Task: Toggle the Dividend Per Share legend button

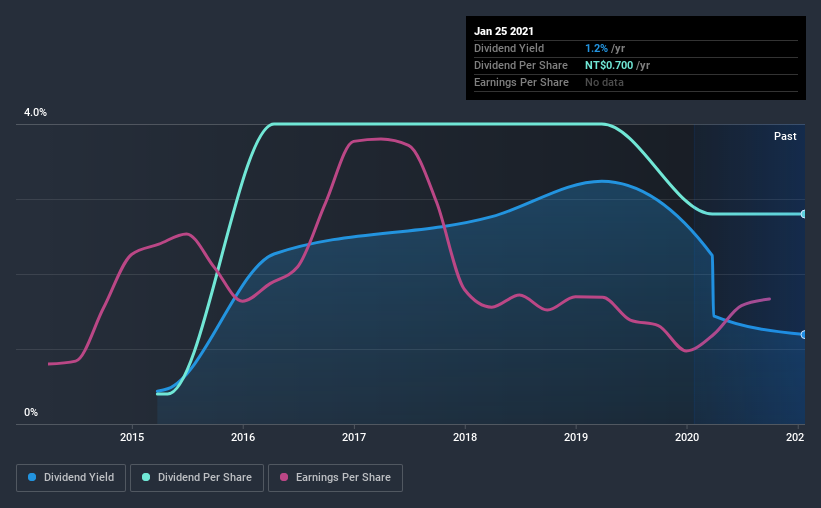Action: coord(197,478)
